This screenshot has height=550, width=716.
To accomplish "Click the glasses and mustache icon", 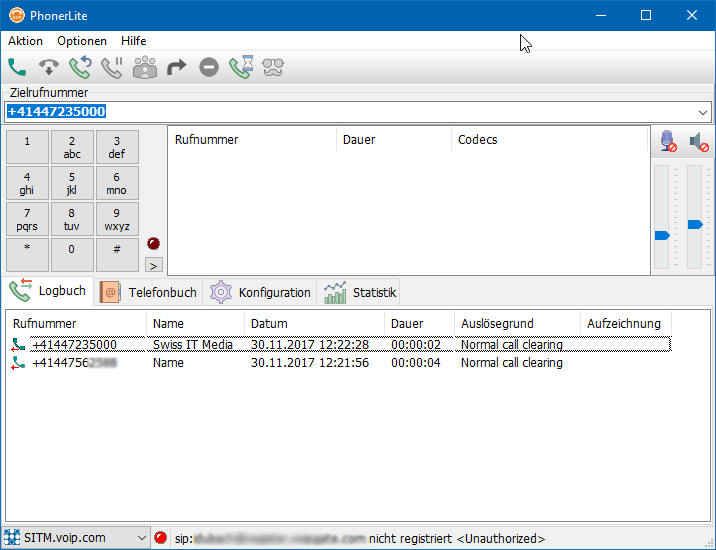I will (x=273, y=67).
